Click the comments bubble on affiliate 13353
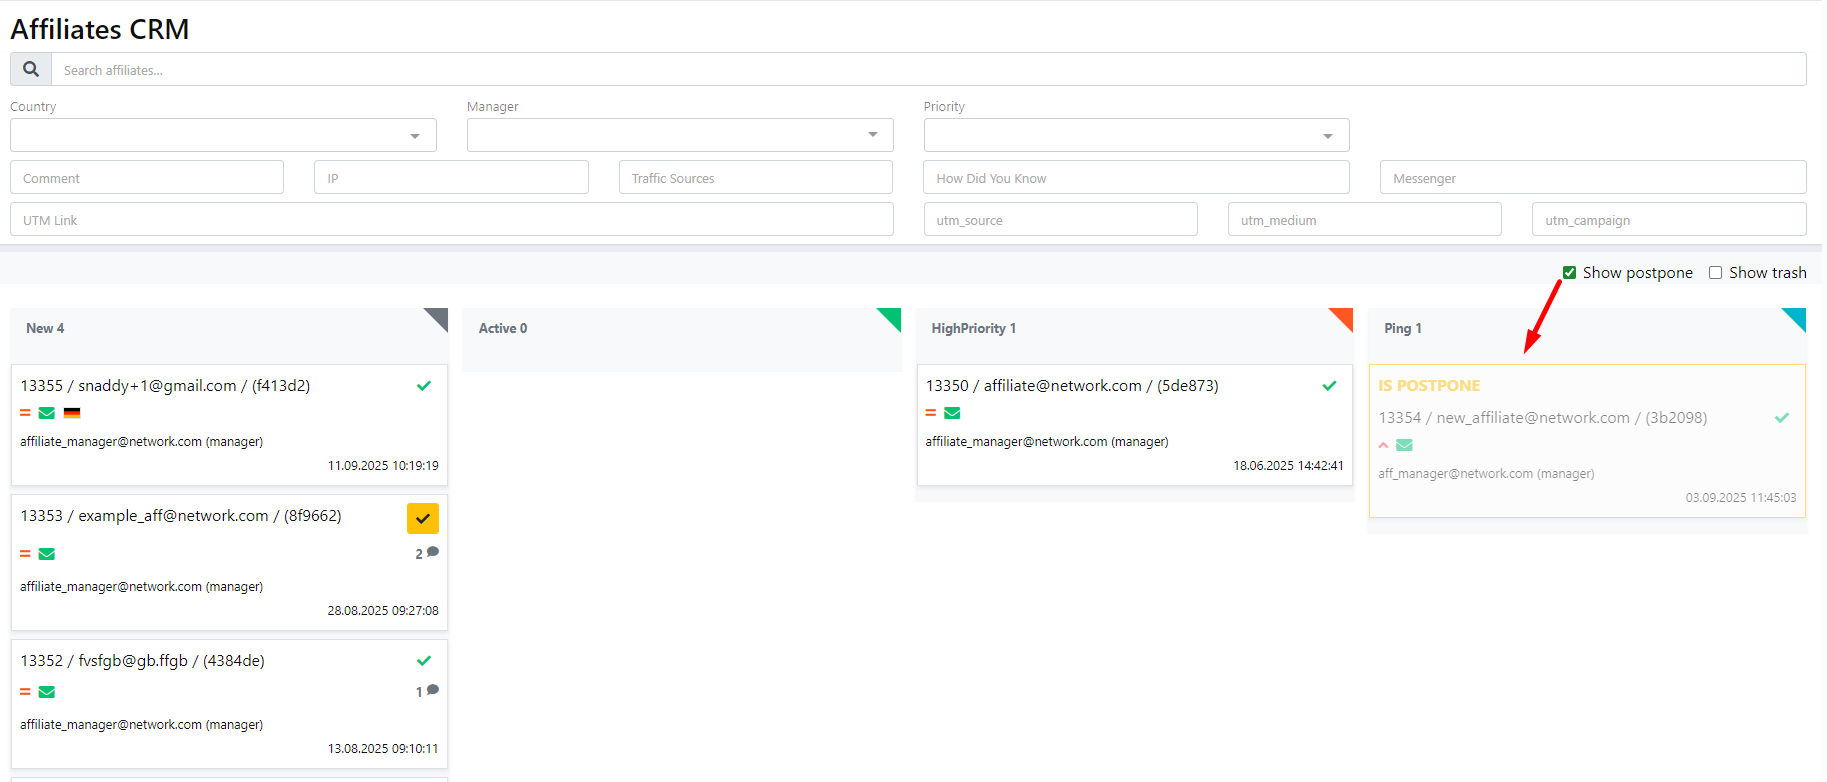The image size is (1827, 782). (432, 553)
